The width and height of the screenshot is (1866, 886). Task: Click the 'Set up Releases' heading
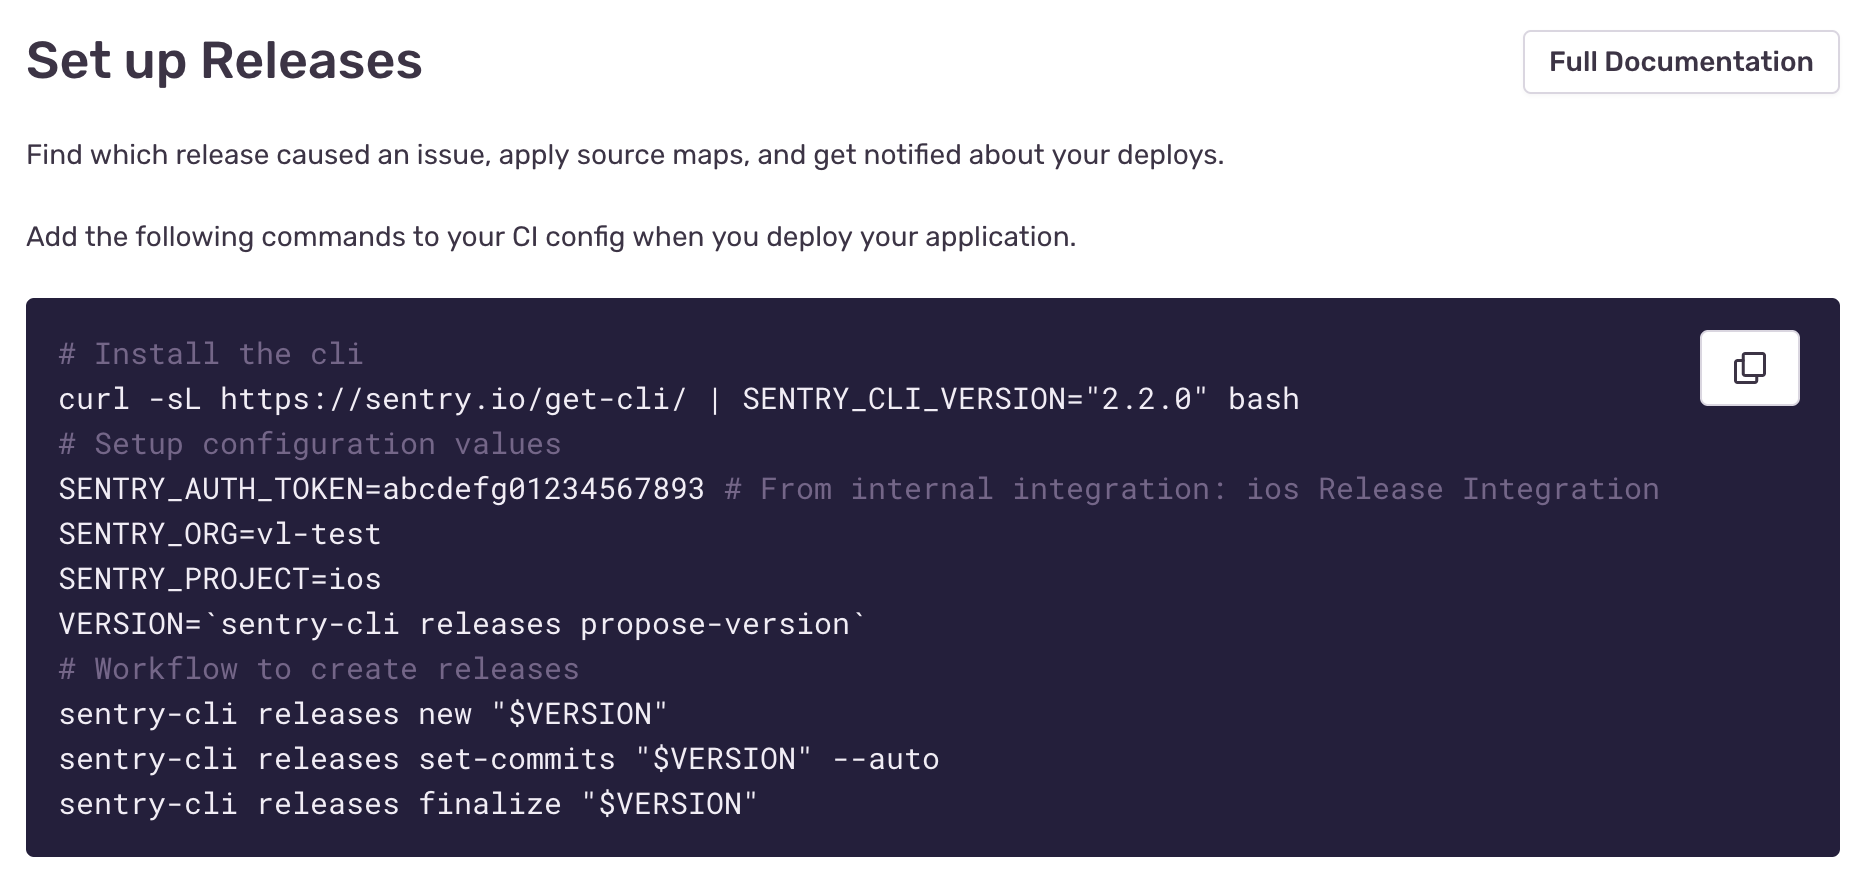224,61
